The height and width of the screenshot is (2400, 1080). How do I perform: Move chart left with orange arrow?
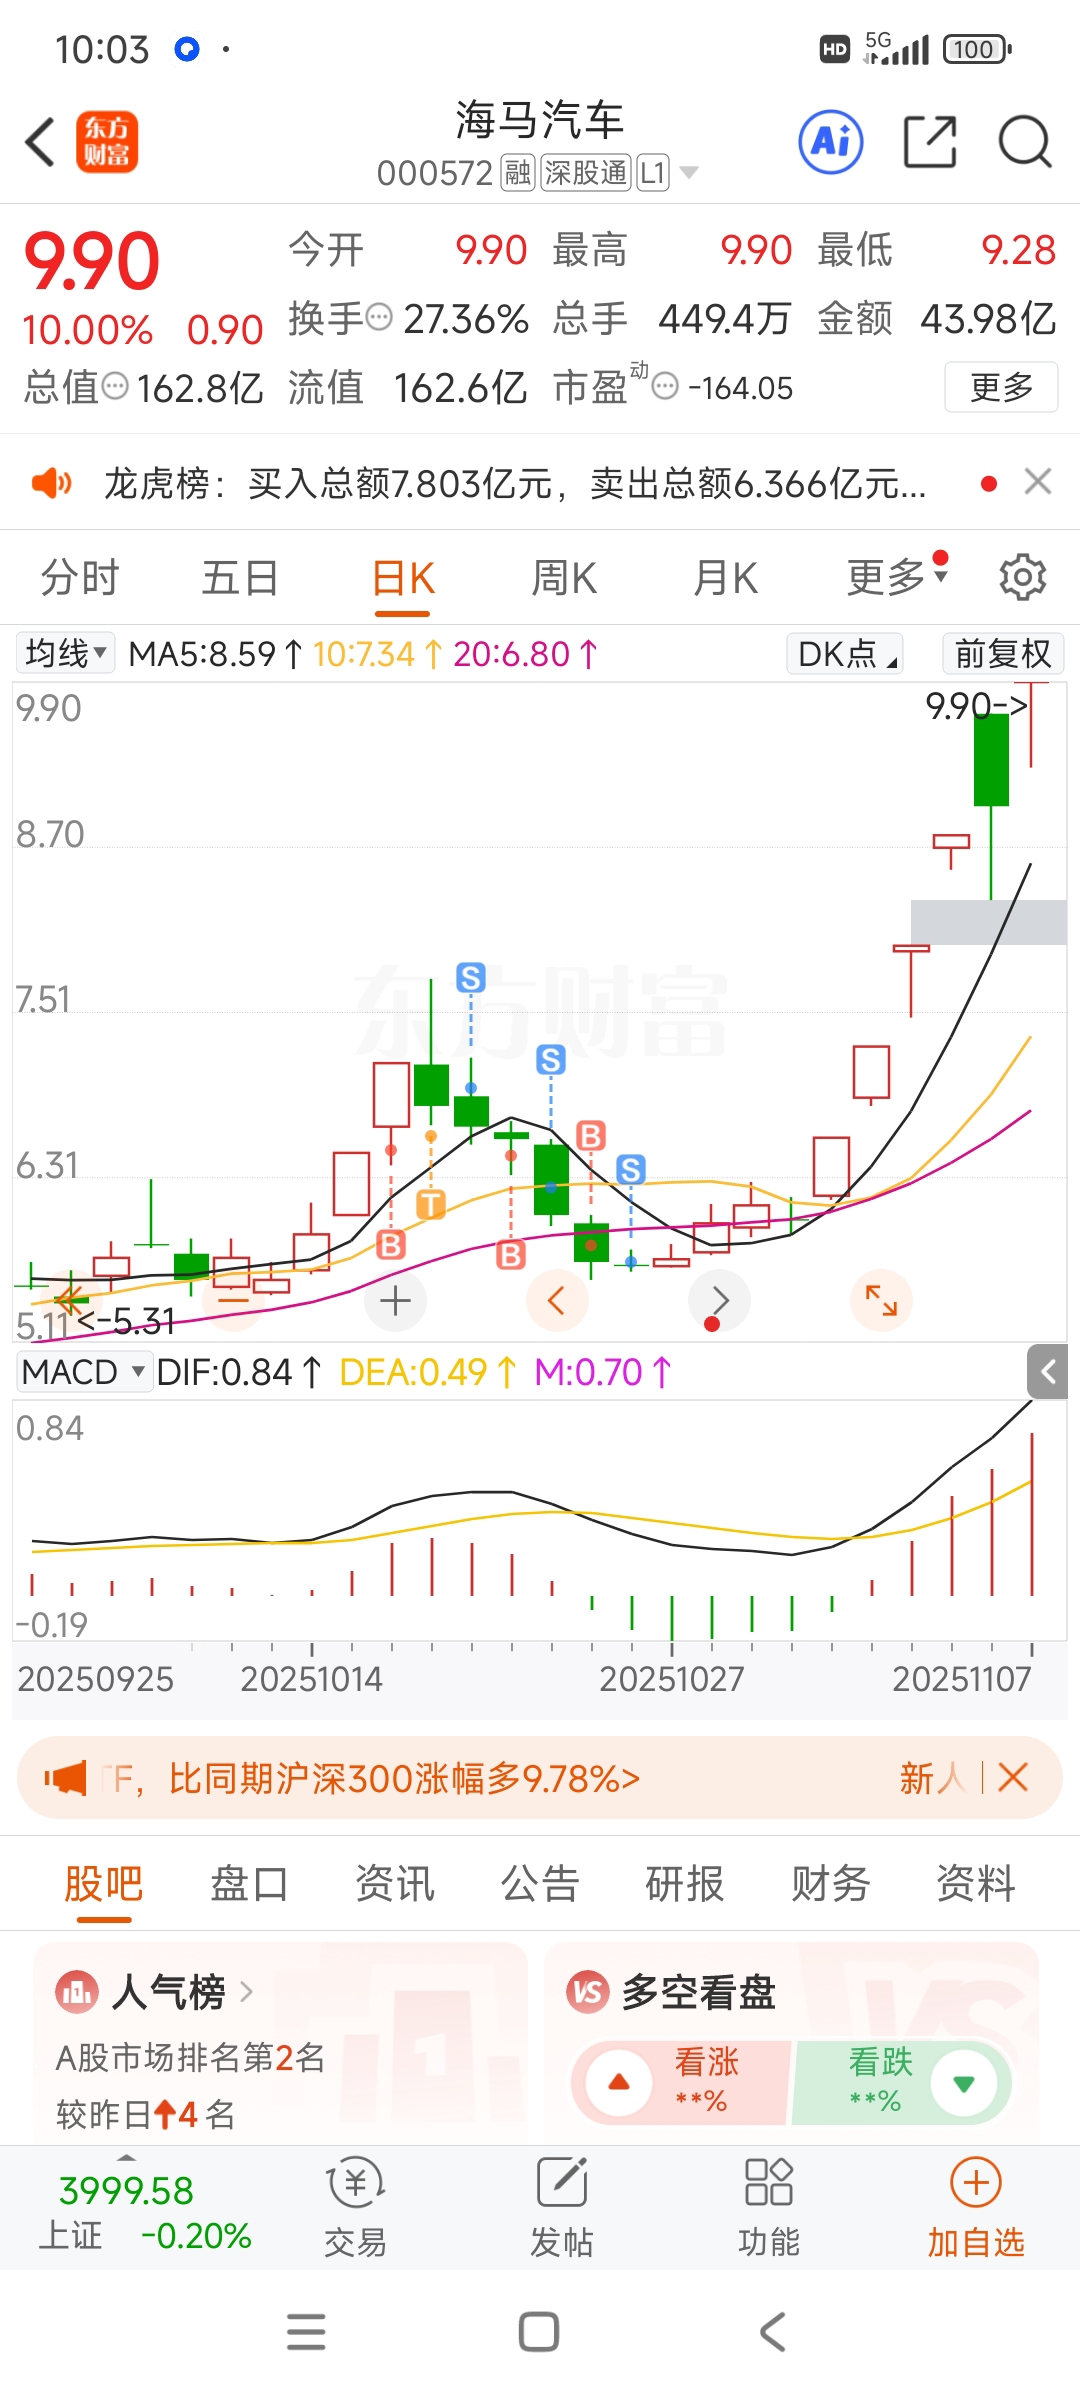[557, 1301]
